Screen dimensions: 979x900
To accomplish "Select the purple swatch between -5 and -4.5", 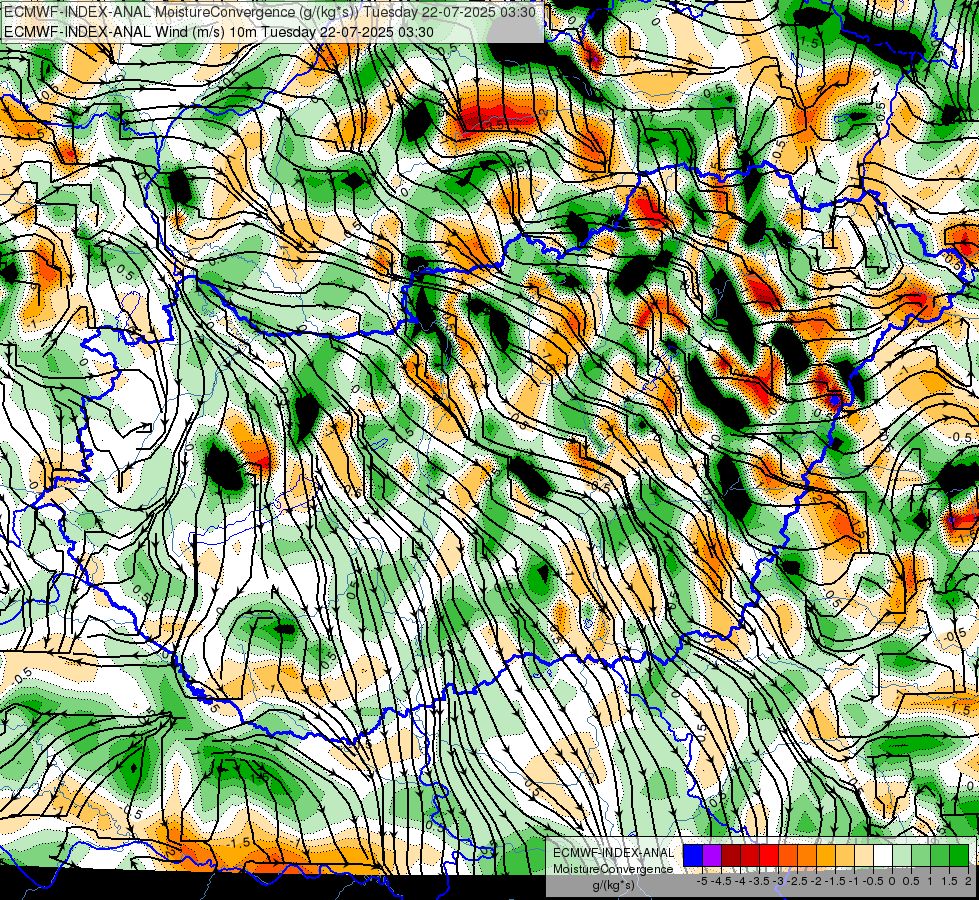I will (x=712, y=855).
